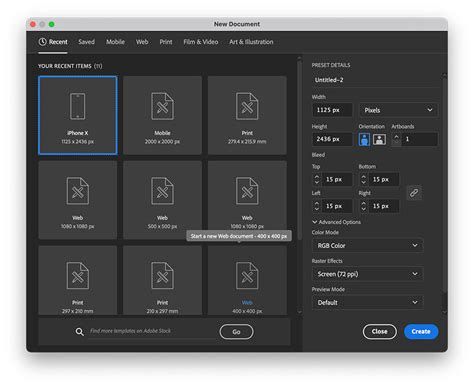Open the Preview Mode Default dropdown
474x387 pixels.
(x=368, y=303)
